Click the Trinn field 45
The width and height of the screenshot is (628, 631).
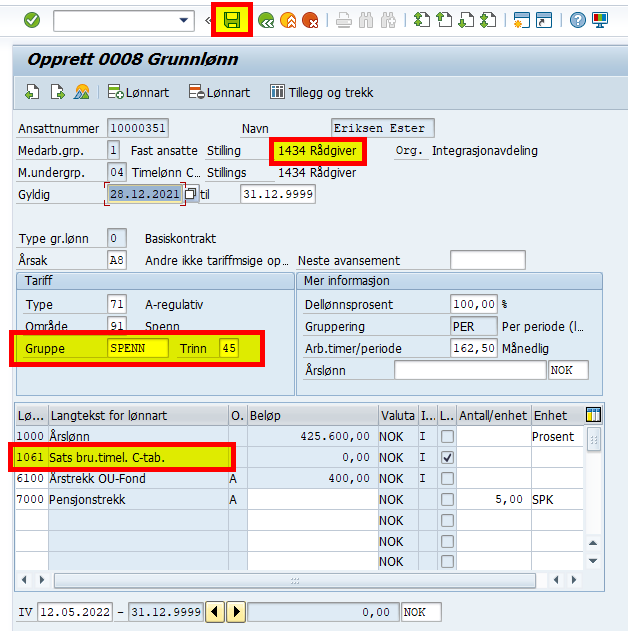click(x=229, y=348)
